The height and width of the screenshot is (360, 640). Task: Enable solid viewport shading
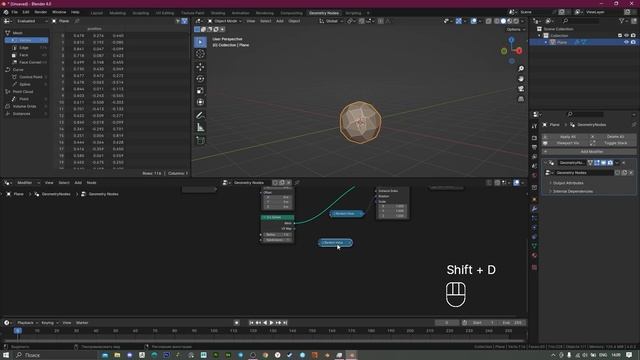click(503, 21)
